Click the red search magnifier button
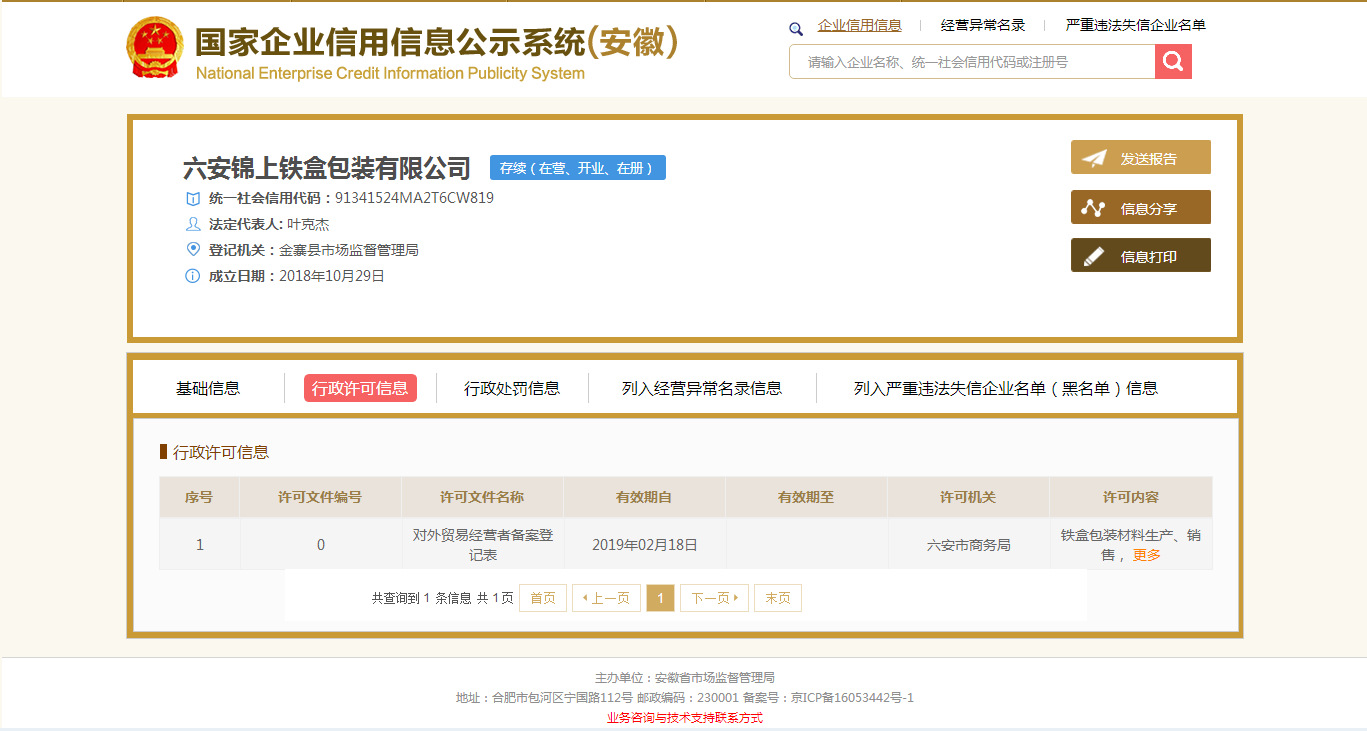1367x731 pixels. (1173, 62)
